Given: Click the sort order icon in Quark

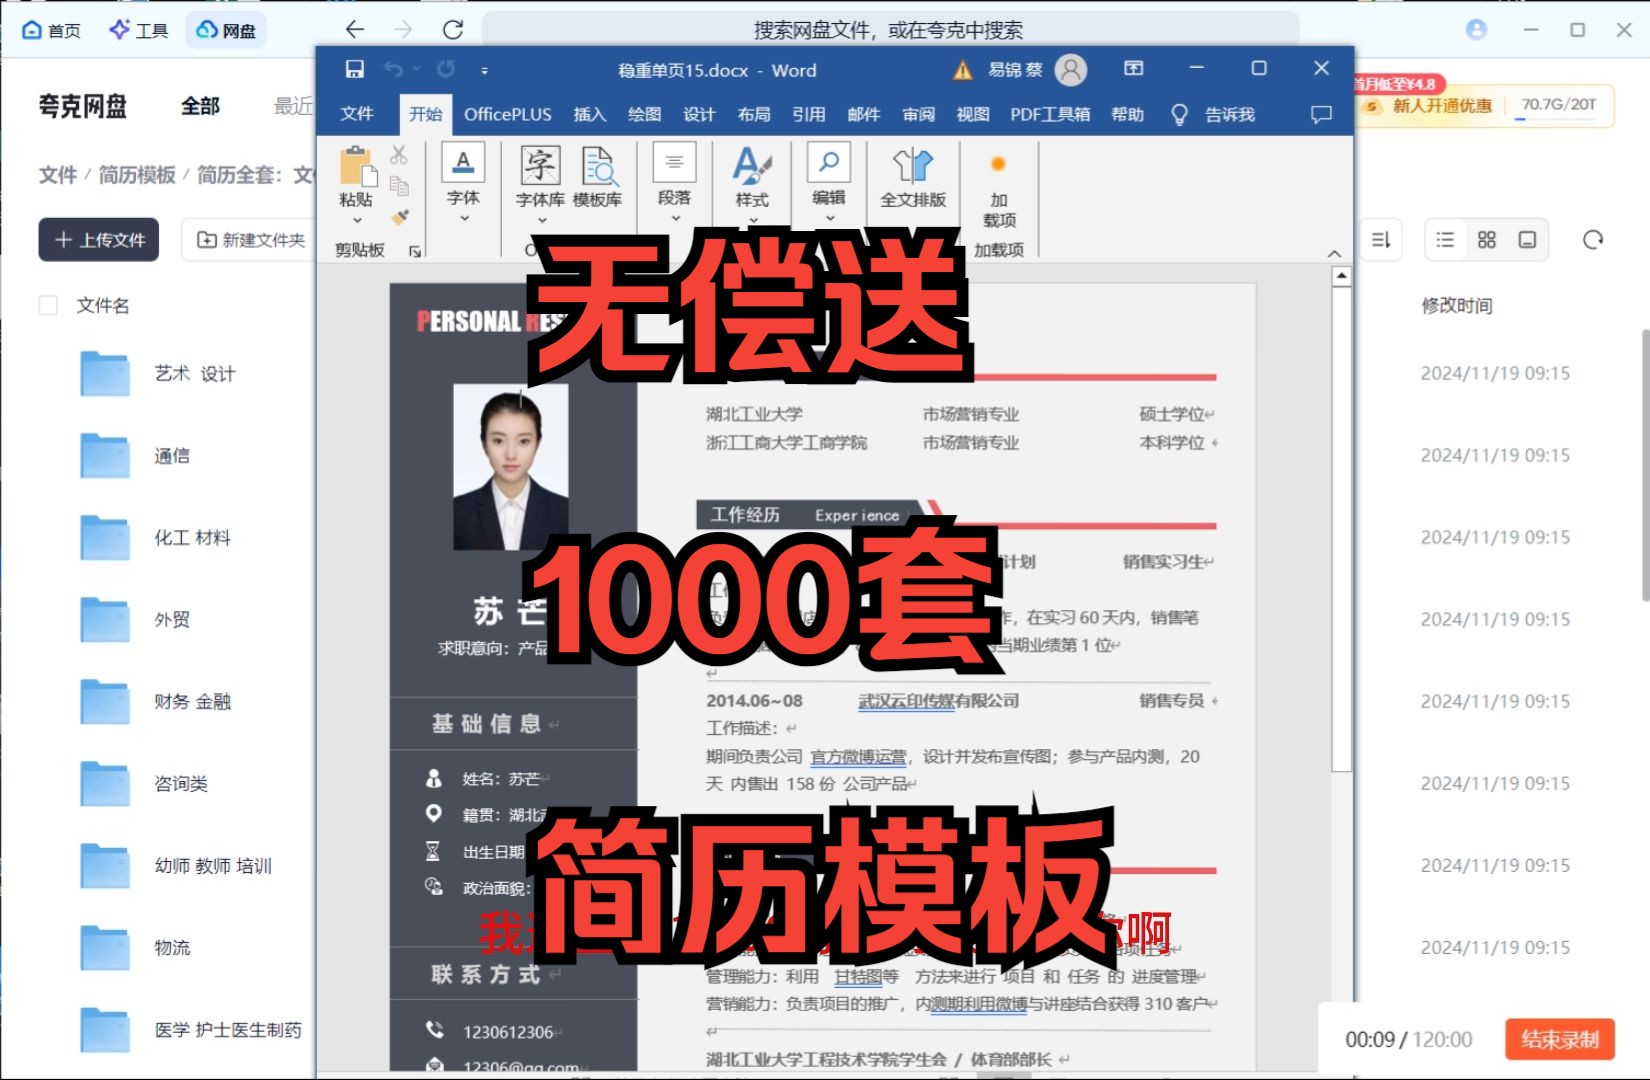Looking at the screenshot, I should [1381, 239].
